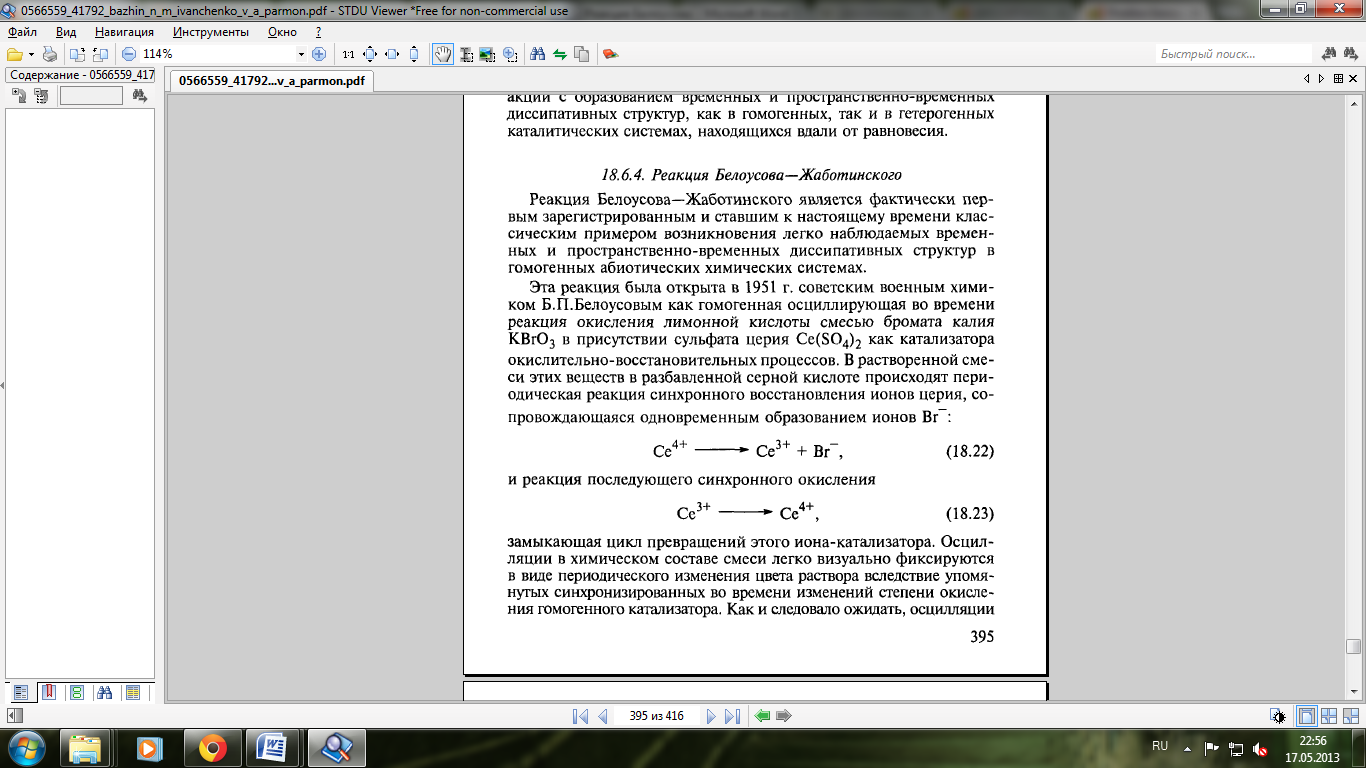The image size is (1366, 768).
Task: Open the ? help menu
Action: pos(318,32)
